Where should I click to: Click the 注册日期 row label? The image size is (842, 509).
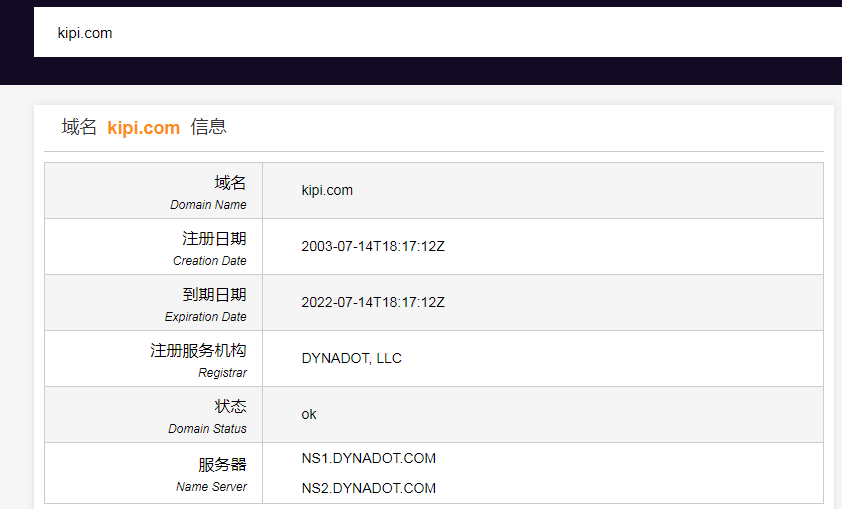[214, 239]
